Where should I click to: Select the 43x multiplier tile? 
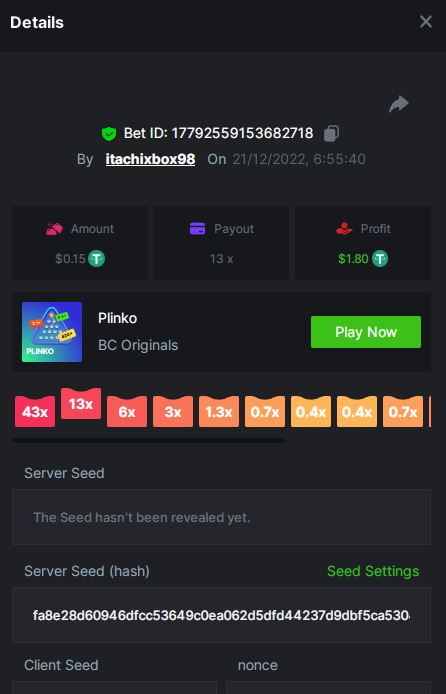click(x=35, y=412)
